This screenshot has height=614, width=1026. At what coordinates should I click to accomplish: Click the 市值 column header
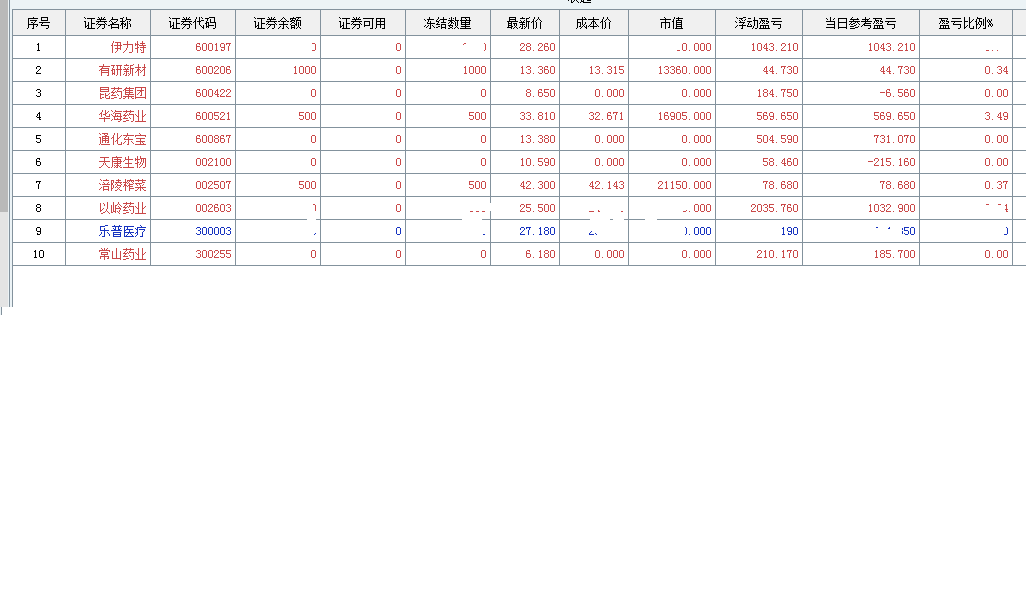pyautogui.click(x=672, y=24)
